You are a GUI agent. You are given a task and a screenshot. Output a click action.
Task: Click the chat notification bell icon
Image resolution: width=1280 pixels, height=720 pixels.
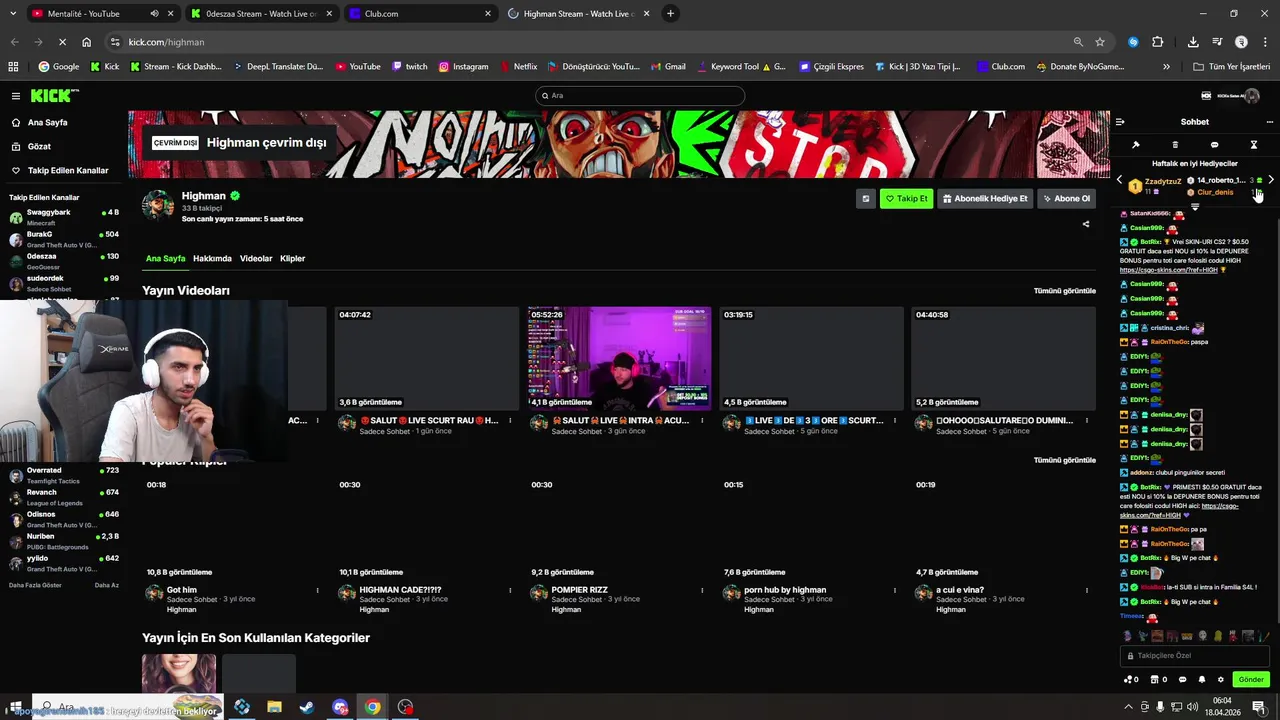(x=1201, y=680)
